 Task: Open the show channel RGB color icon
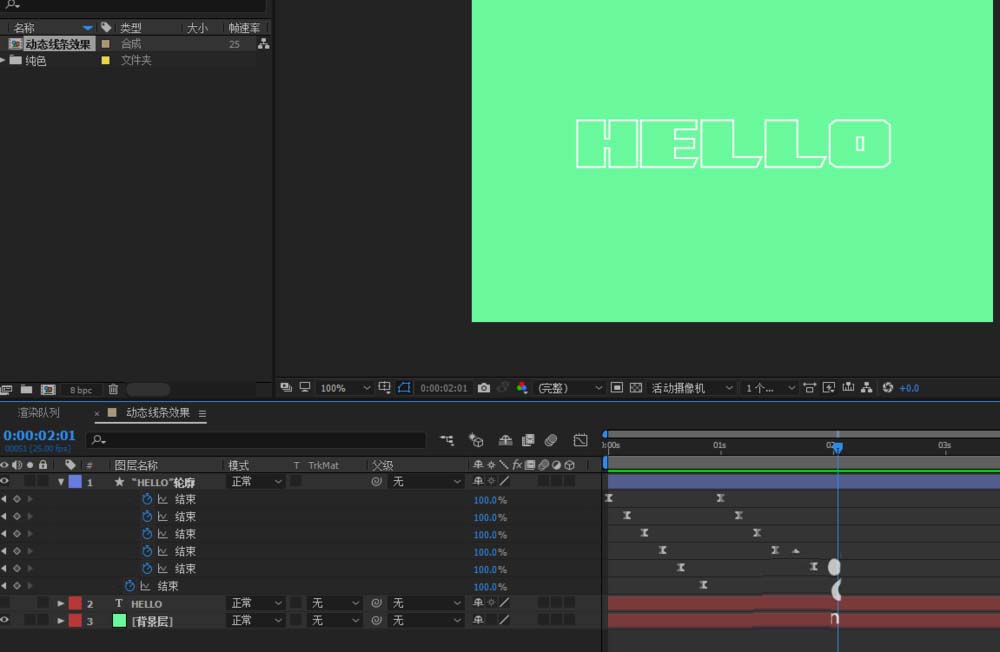[522, 388]
